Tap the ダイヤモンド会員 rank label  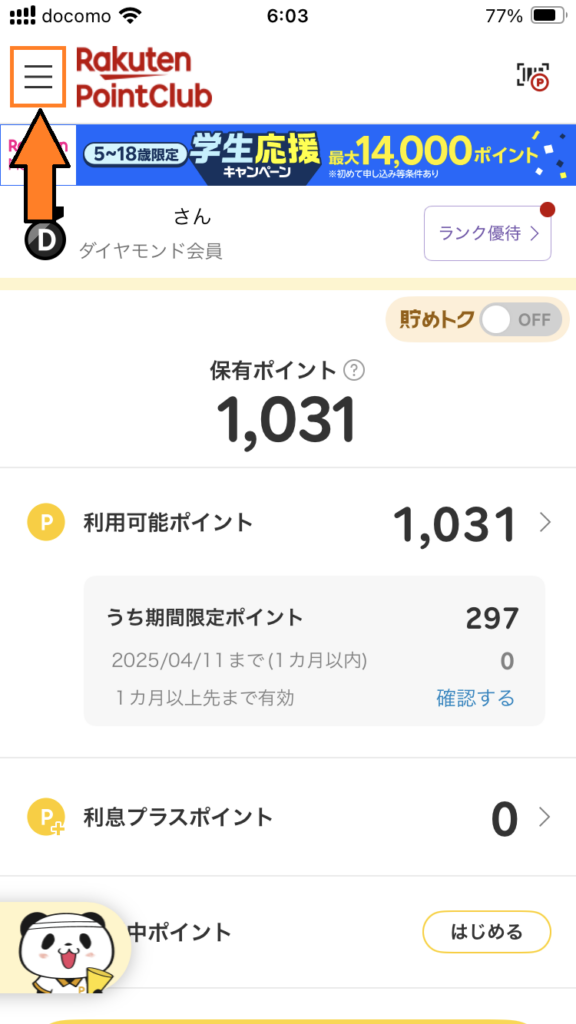(x=151, y=251)
